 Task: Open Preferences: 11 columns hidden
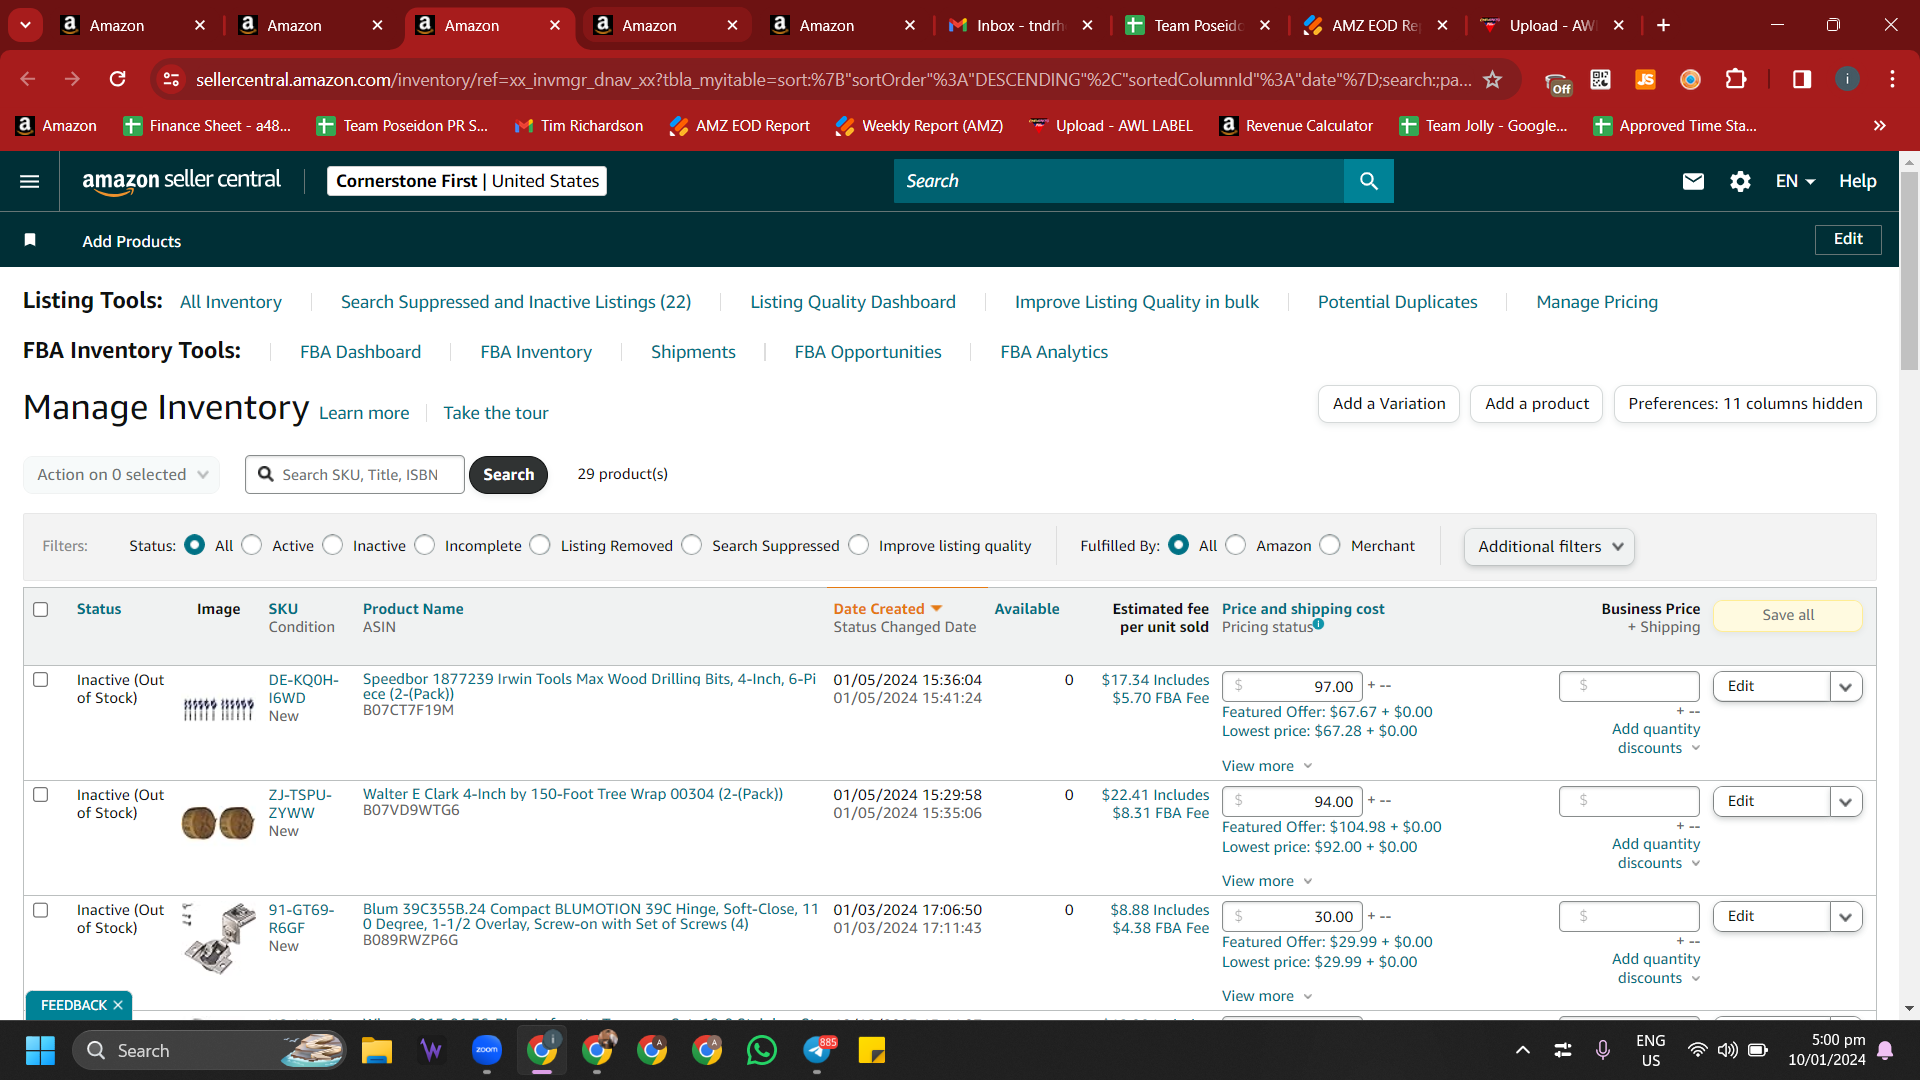click(x=1745, y=404)
